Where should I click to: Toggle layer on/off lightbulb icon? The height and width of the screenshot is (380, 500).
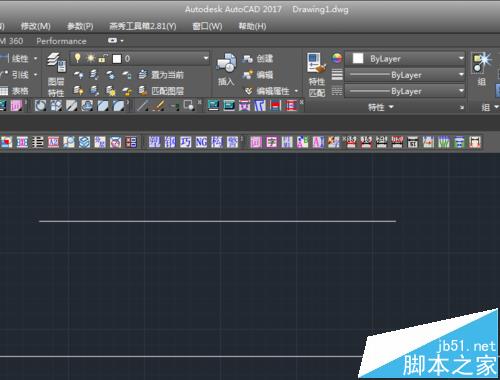(77, 58)
